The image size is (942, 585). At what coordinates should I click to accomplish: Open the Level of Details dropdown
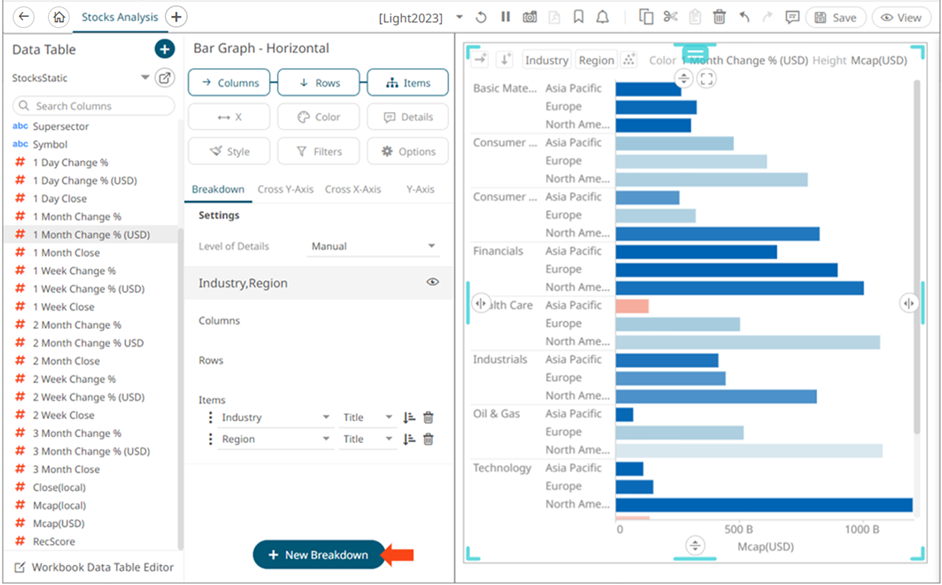(373, 246)
